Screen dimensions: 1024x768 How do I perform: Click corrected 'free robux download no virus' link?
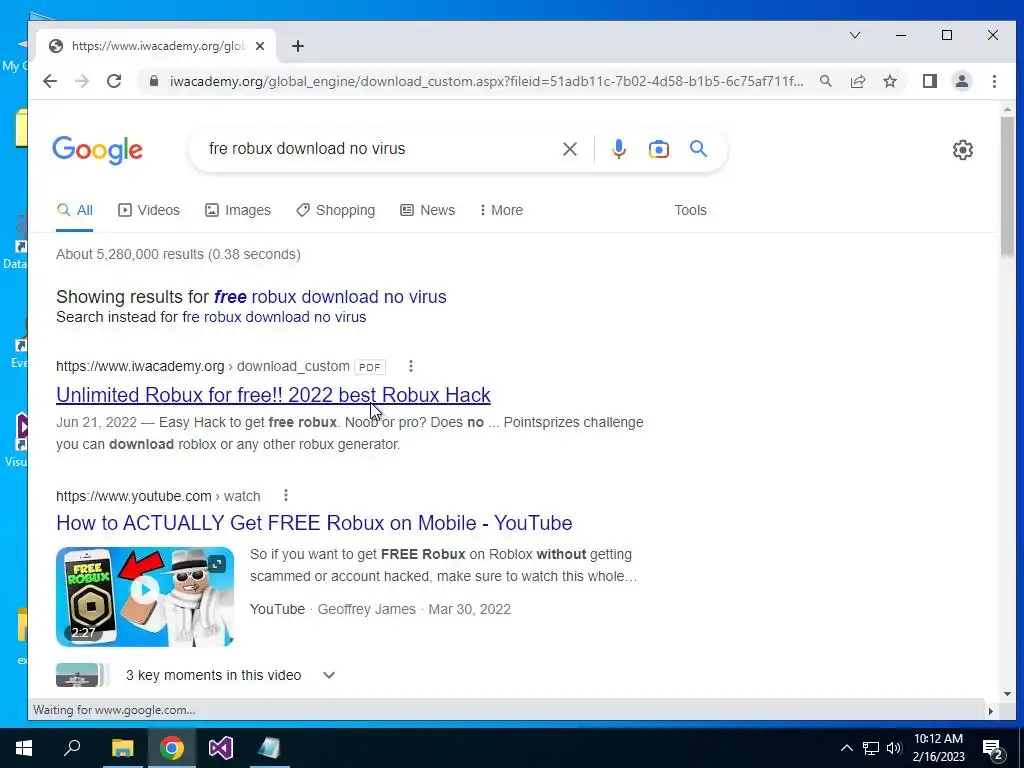pyautogui.click(x=330, y=296)
